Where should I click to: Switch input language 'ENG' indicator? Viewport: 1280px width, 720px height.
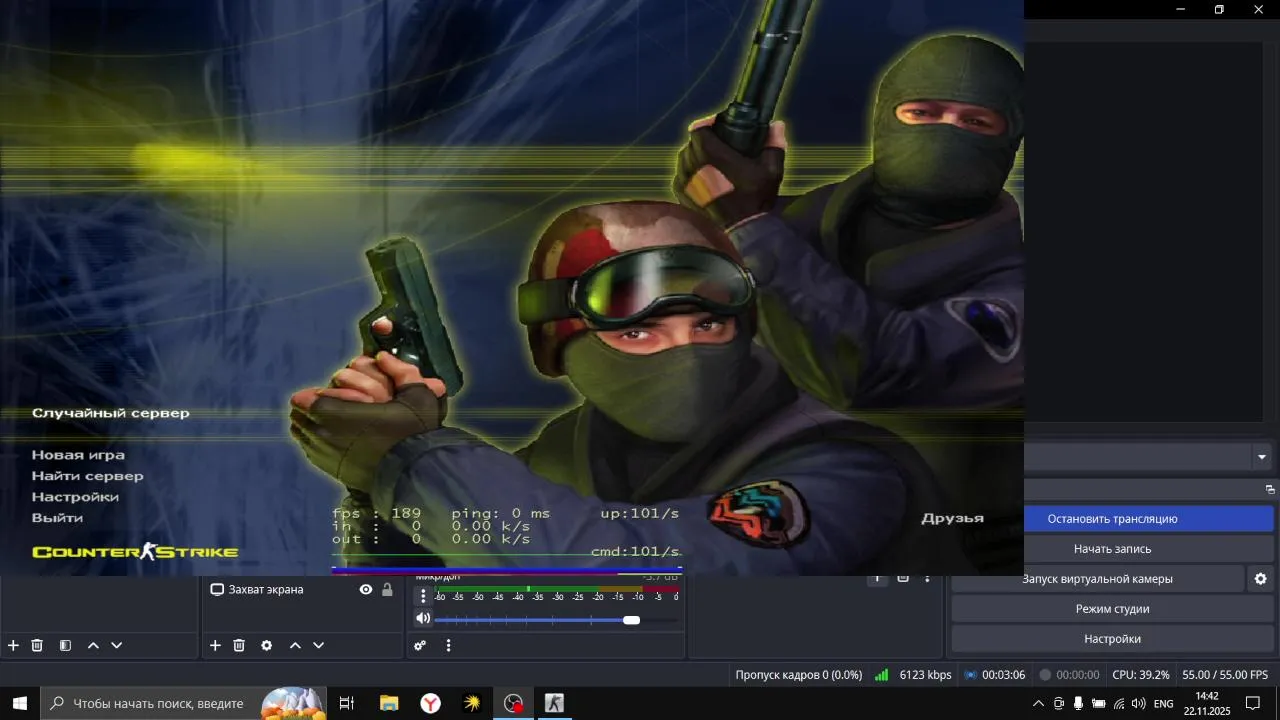tap(1163, 704)
